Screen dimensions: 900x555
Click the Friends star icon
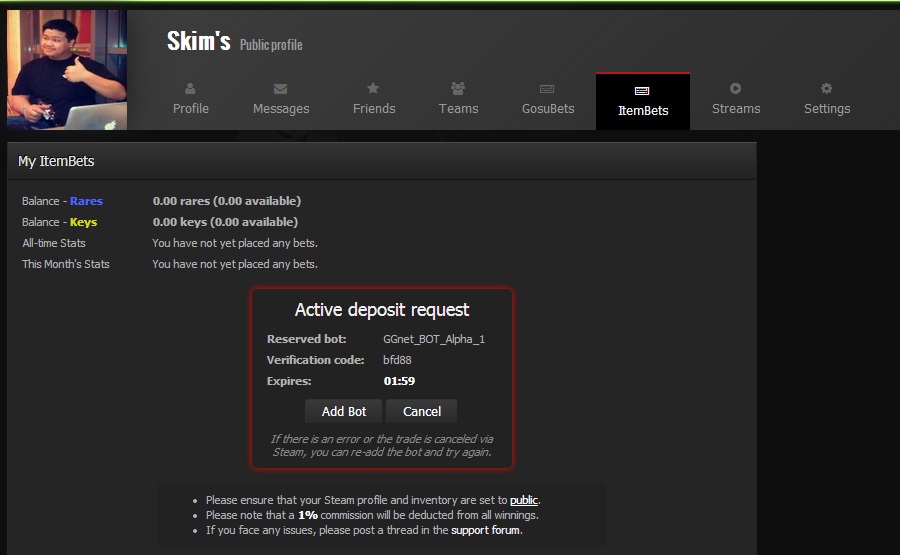(x=373, y=89)
